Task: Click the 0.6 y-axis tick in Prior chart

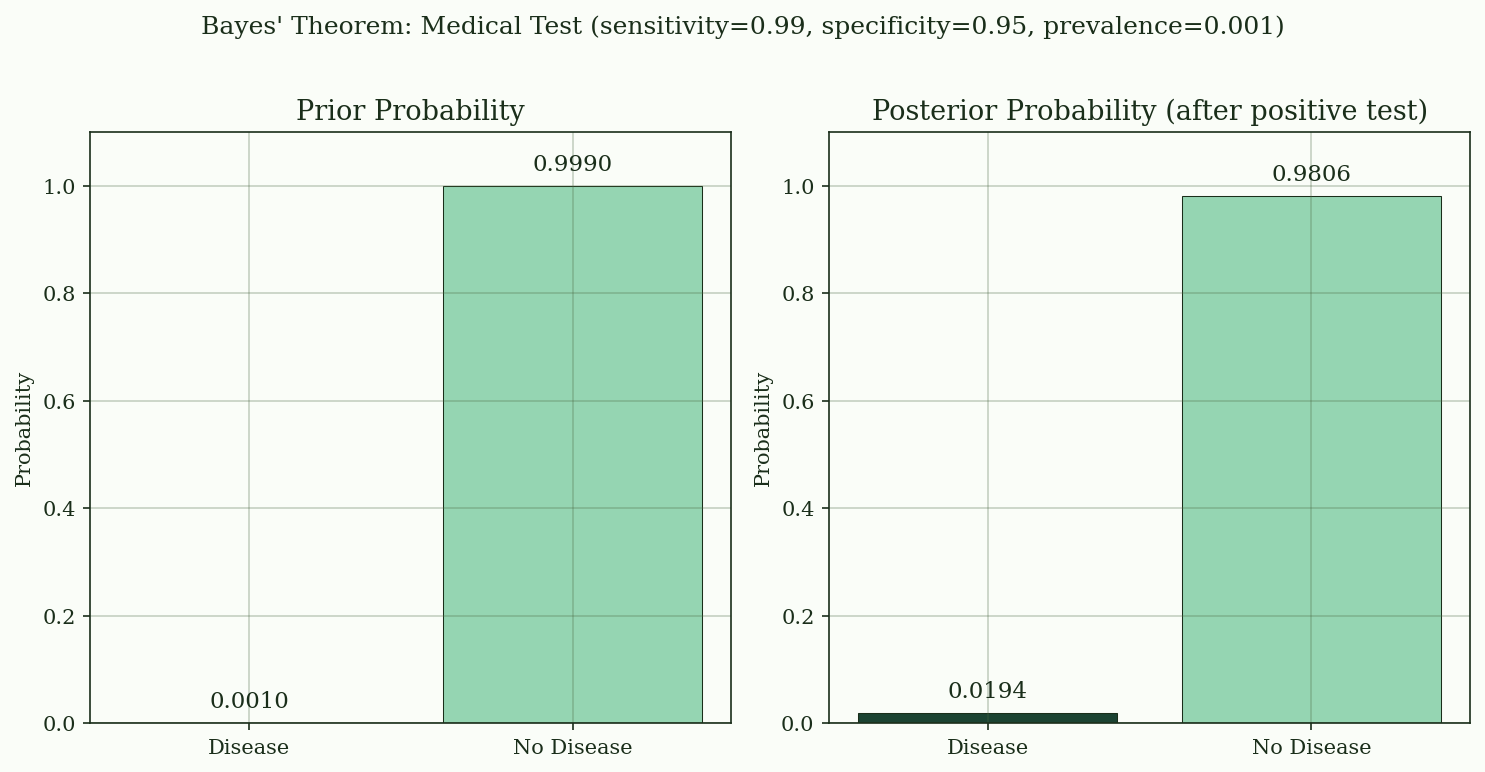Action: coord(60,402)
